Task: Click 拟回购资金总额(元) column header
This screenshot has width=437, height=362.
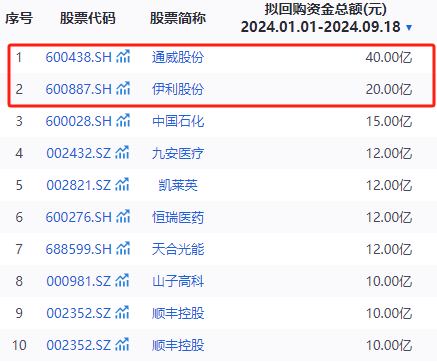Action: 326,9
